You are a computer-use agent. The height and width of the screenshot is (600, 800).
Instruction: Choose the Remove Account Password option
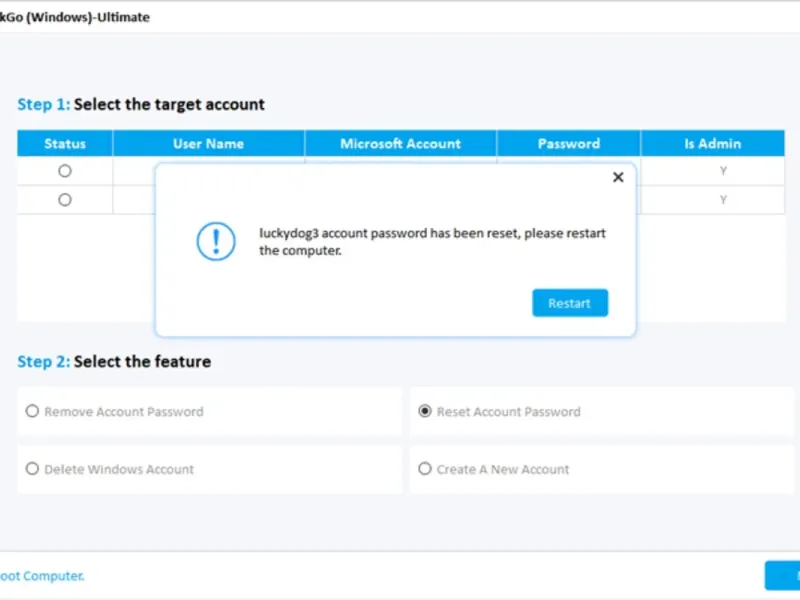33,411
